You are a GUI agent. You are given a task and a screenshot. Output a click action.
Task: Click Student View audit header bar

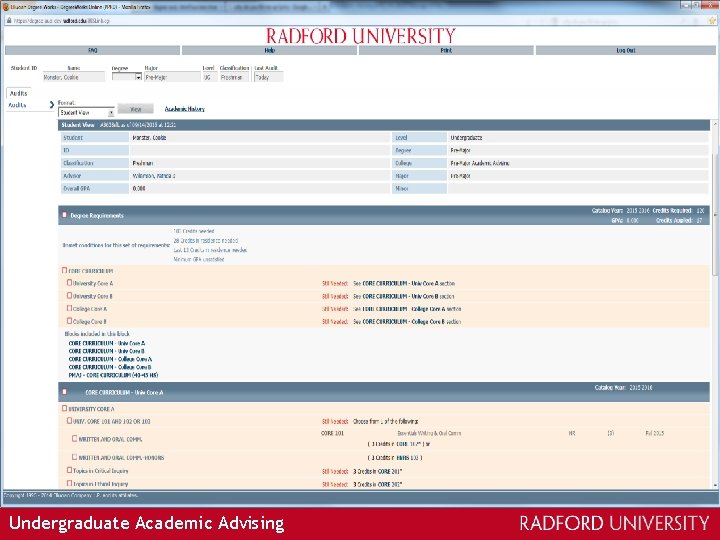click(384, 125)
